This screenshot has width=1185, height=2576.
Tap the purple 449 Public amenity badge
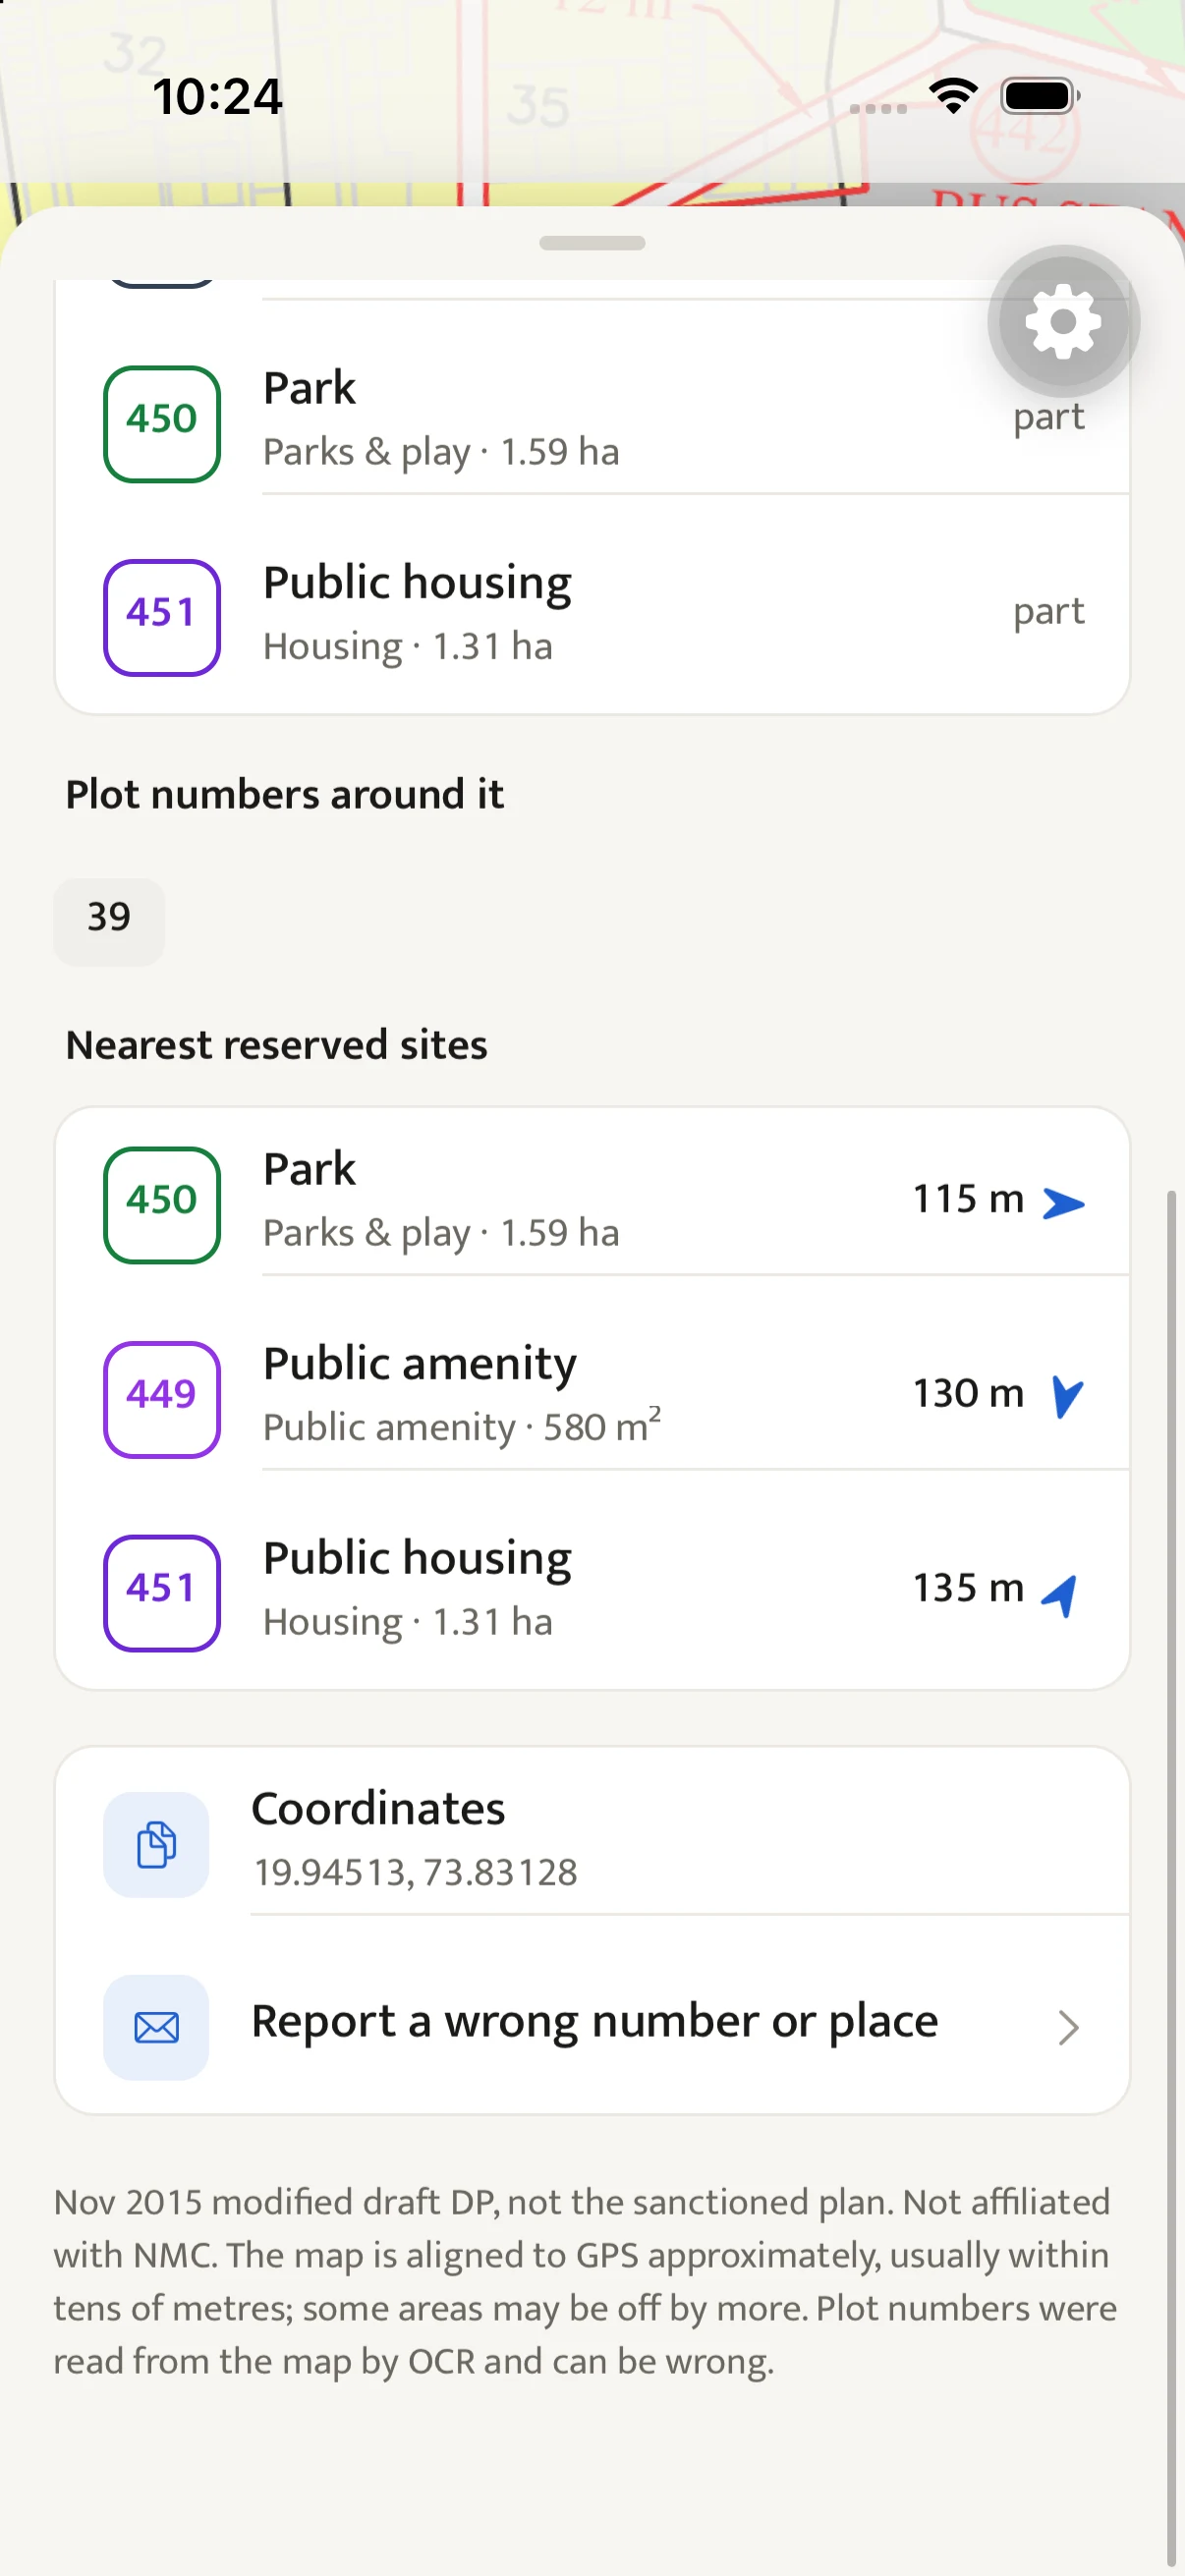click(x=162, y=1398)
